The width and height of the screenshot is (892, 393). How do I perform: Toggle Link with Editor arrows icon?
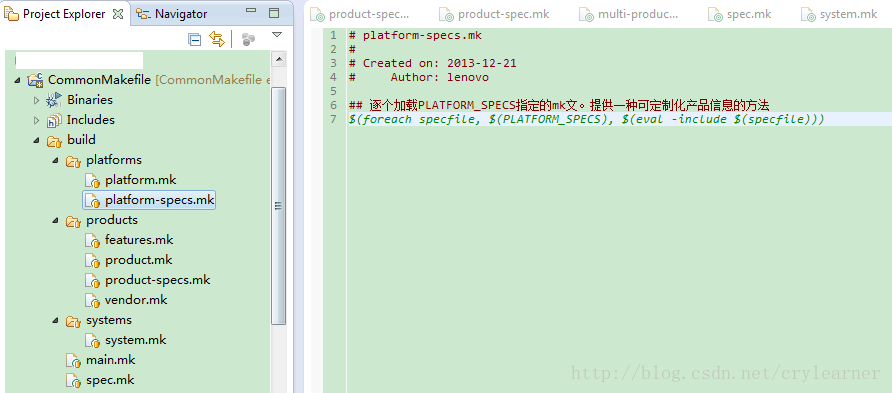[x=217, y=39]
